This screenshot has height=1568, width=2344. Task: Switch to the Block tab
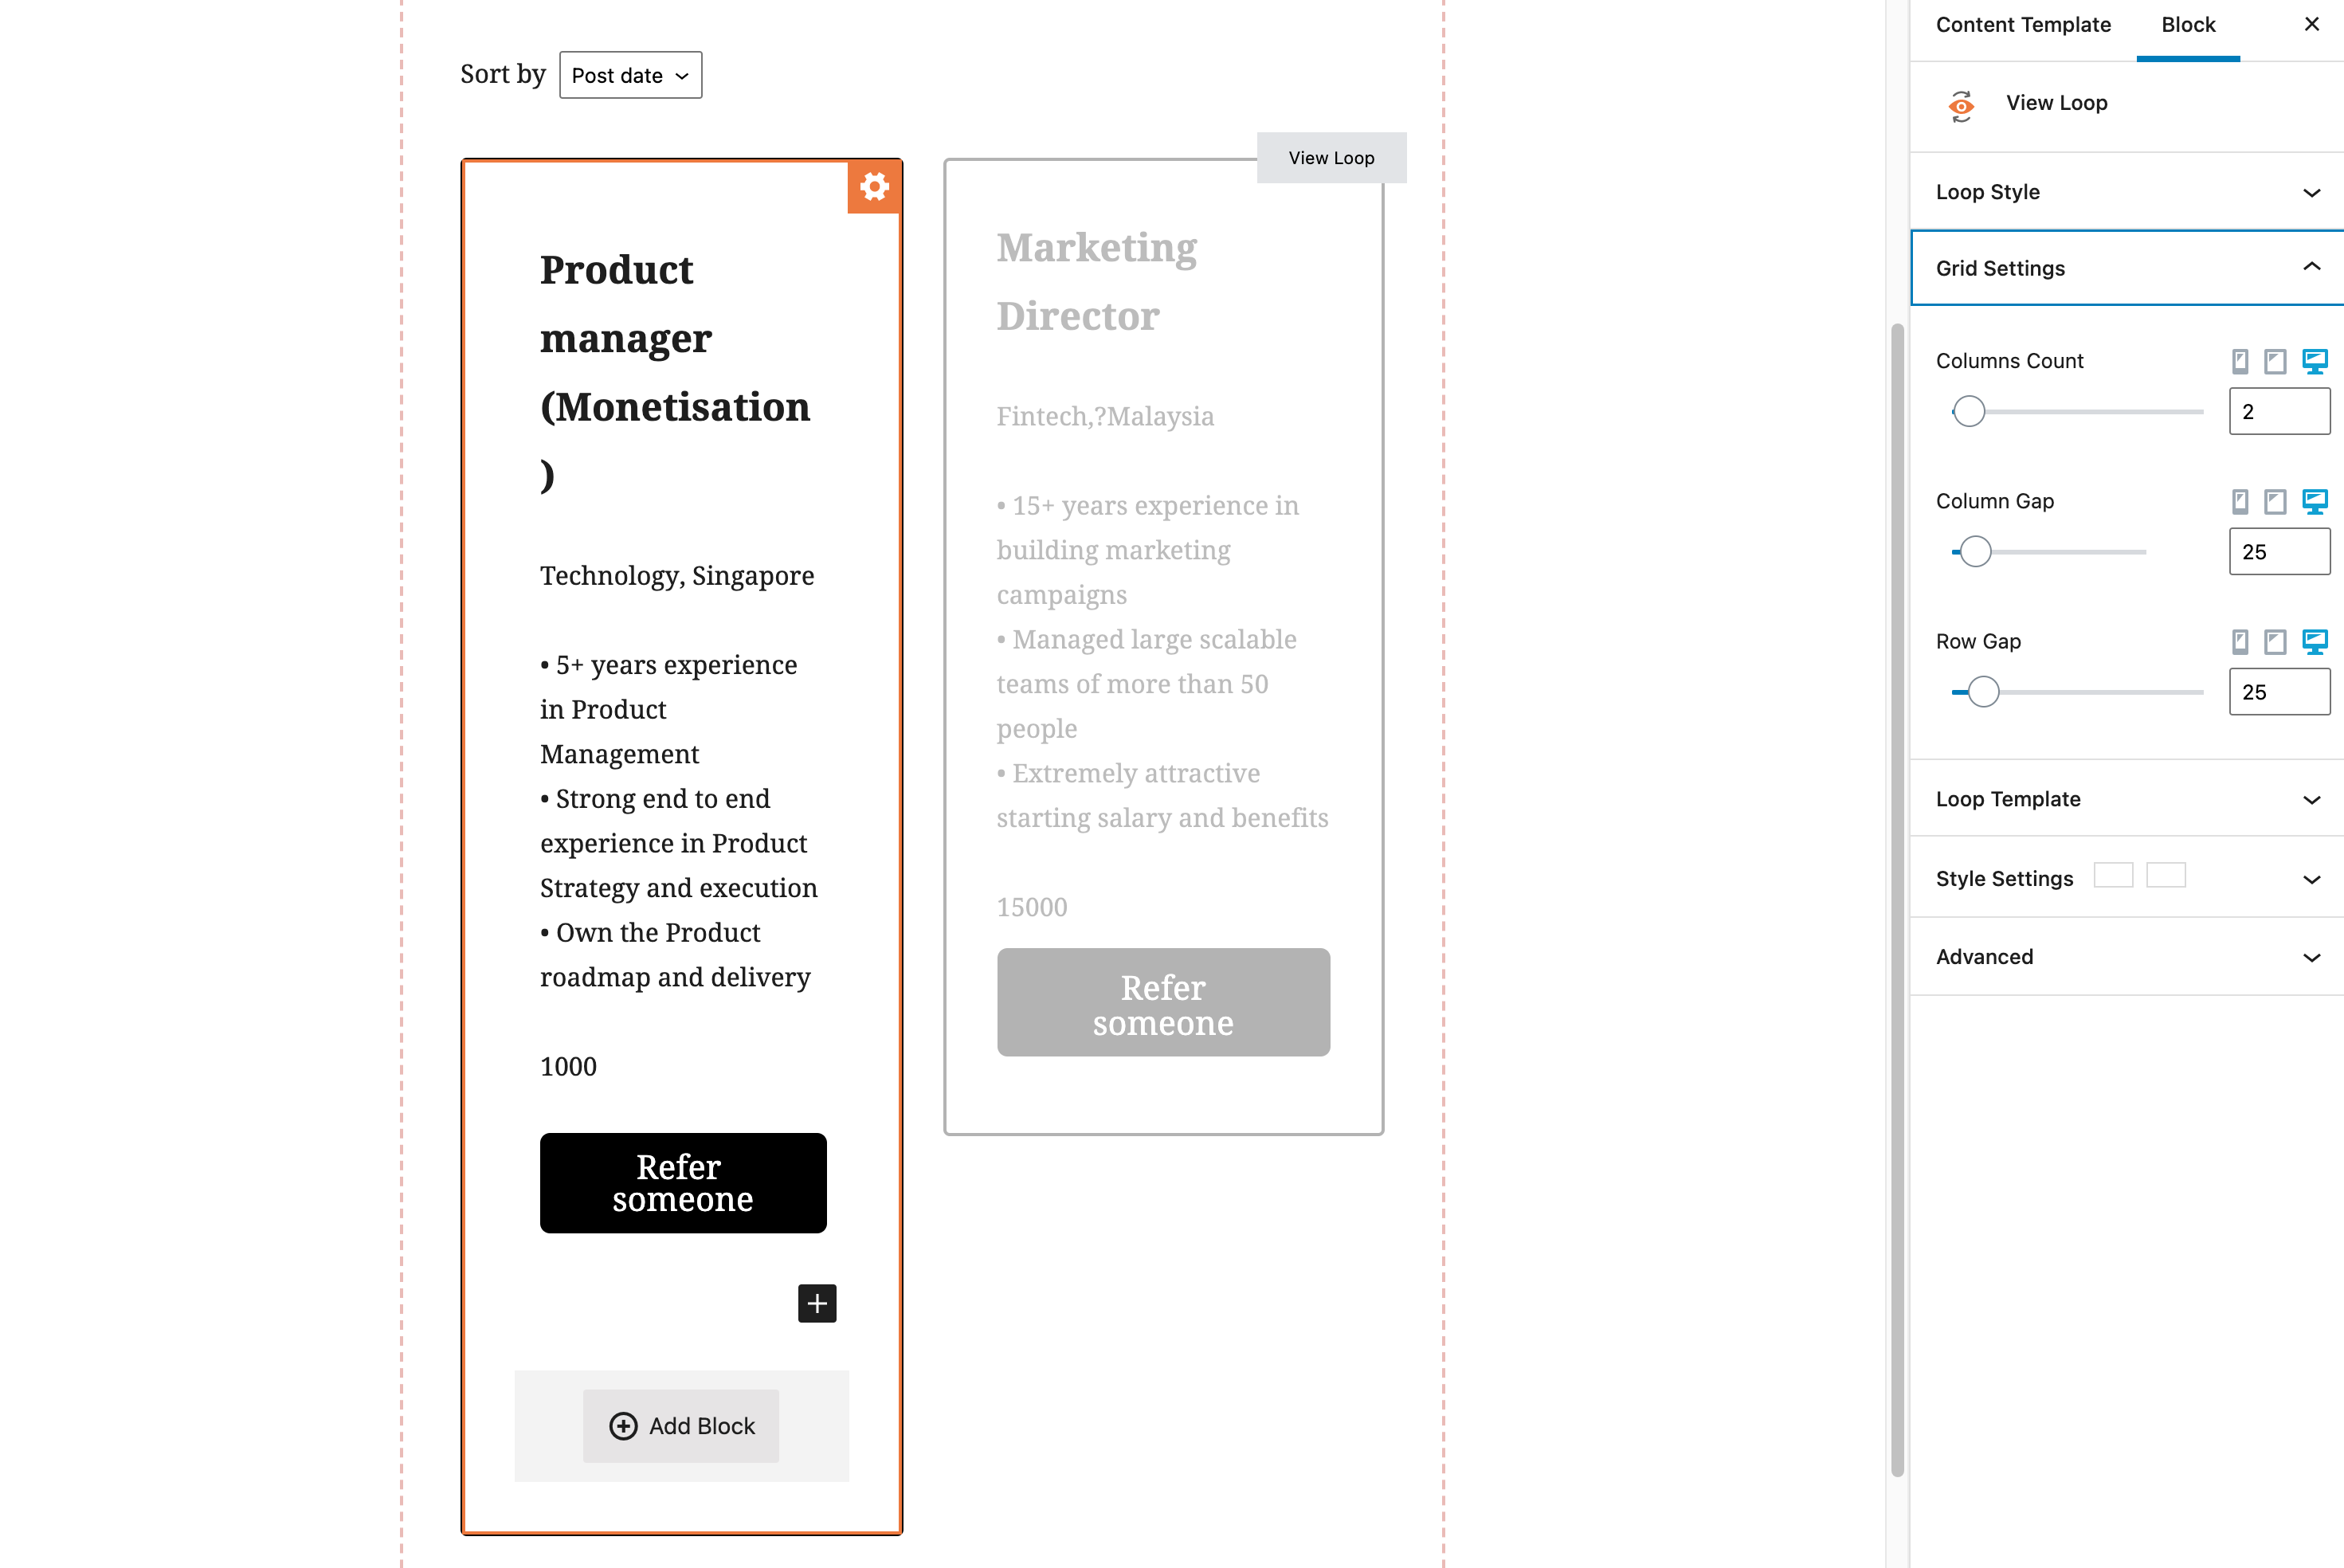[x=2189, y=25]
